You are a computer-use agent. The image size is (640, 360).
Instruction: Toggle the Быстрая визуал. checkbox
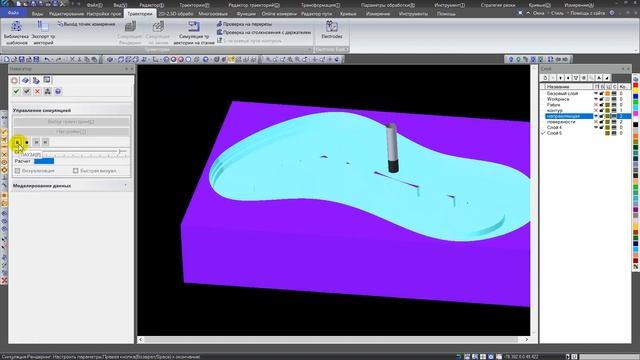(x=76, y=171)
